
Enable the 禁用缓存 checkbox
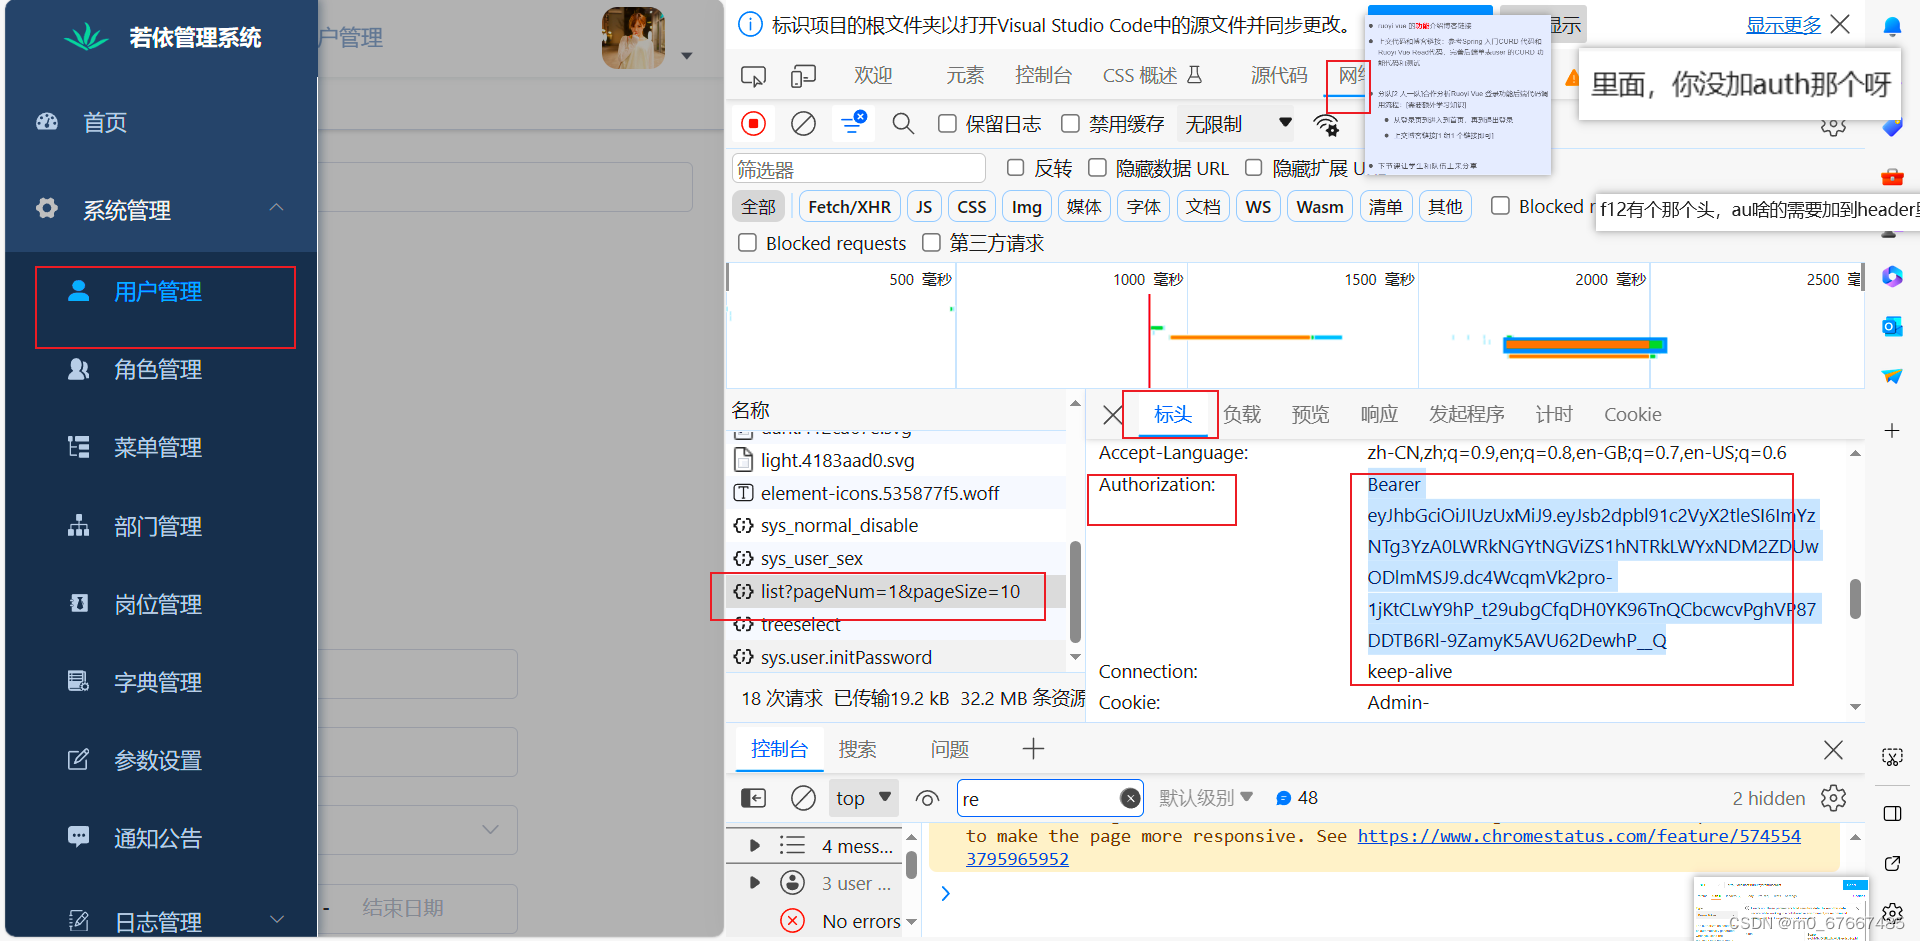click(x=1070, y=123)
